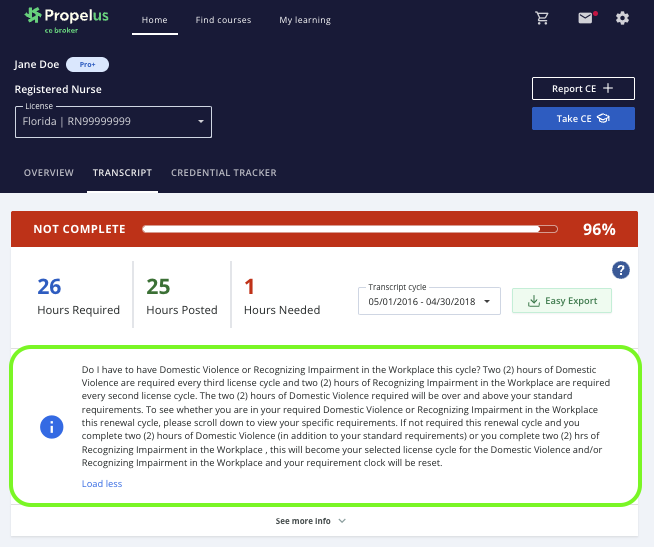Click the blue info circle icon

[51, 427]
